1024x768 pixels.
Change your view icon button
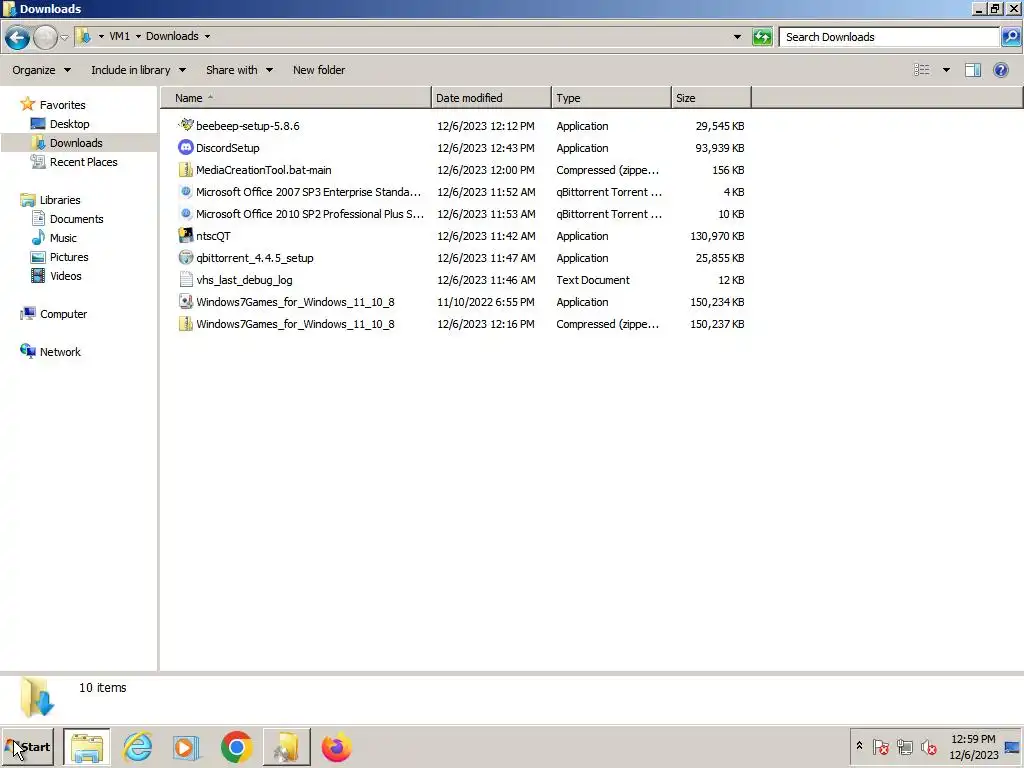(x=921, y=70)
